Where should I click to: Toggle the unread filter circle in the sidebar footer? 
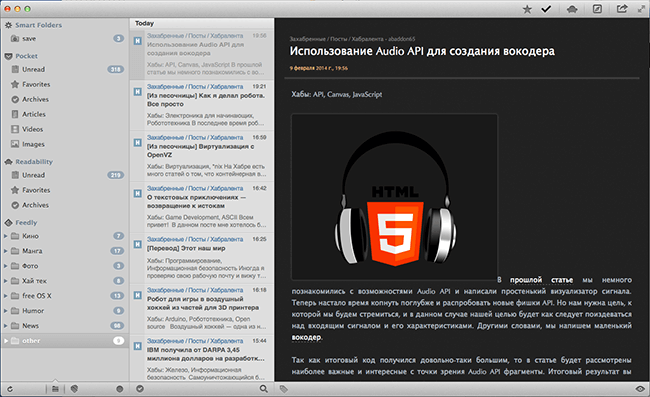[x=120, y=389]
